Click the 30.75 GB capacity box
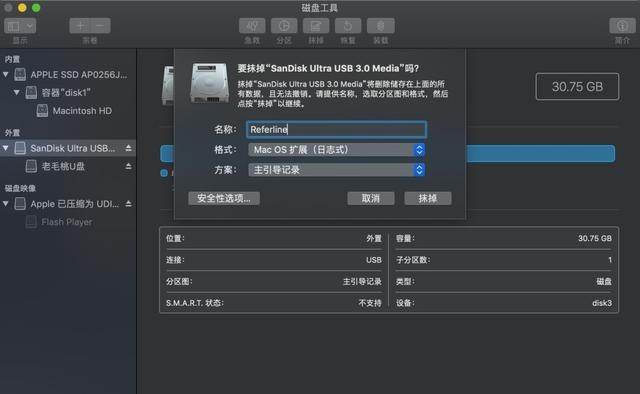 point(577,87)
